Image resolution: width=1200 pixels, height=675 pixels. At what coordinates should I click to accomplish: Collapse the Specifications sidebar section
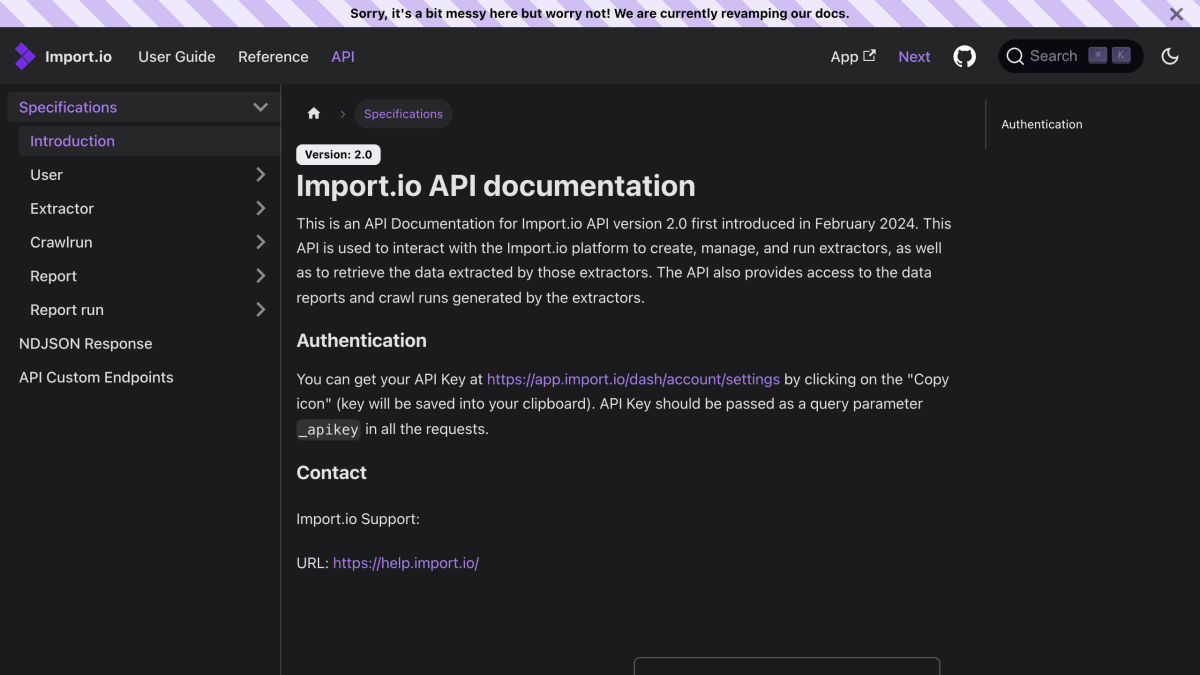point(260,107)
